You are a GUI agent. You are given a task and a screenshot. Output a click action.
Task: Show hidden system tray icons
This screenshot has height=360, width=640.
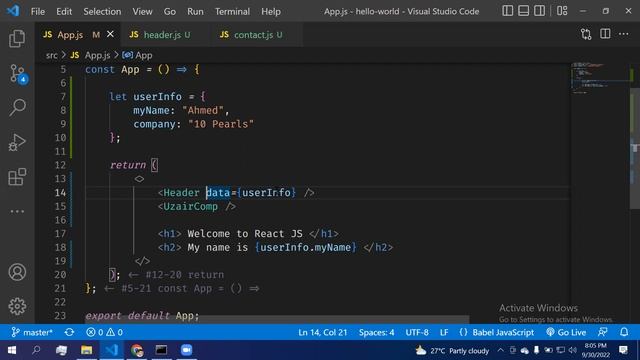click(500, 350)
